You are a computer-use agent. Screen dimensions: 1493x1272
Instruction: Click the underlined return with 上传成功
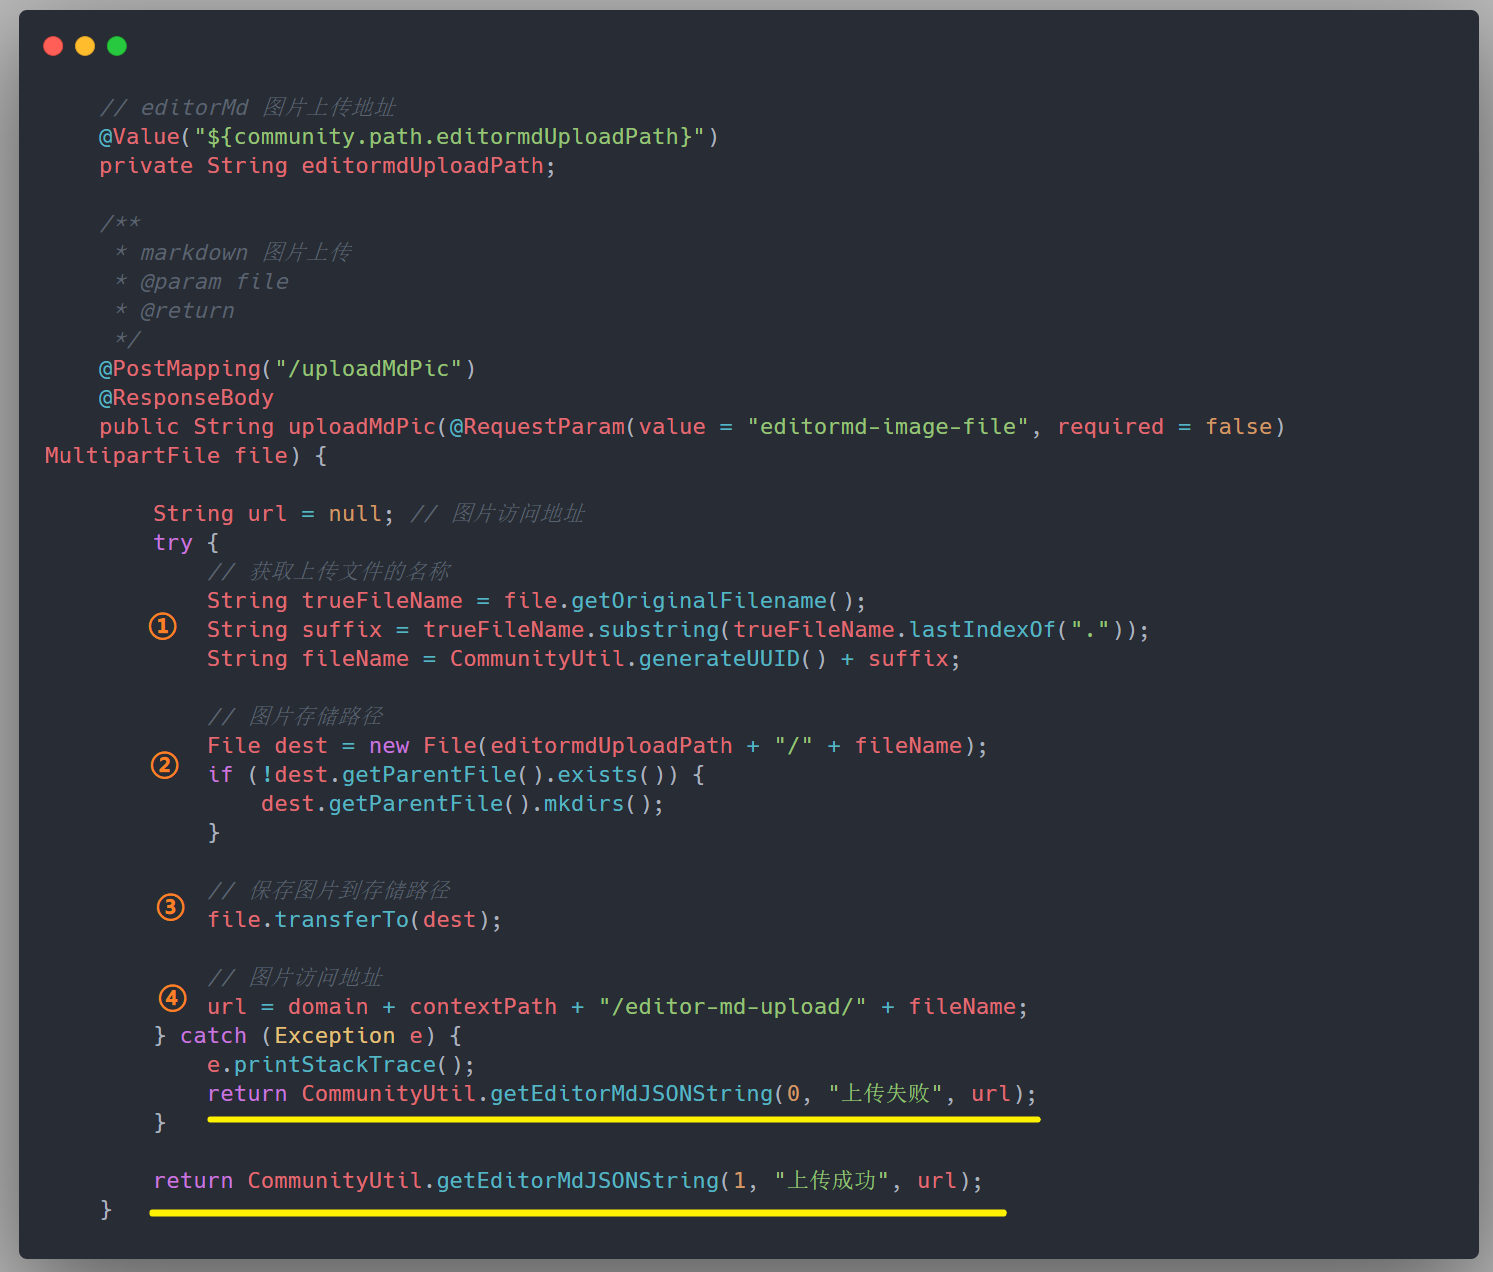[x=568, y=1181]
